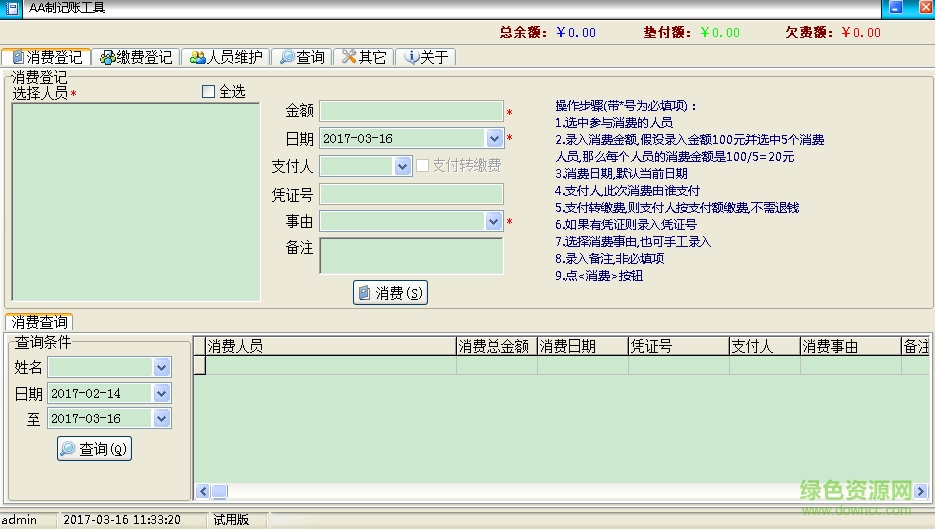Click the 消费登记 tab book icon

pos(18,57)
